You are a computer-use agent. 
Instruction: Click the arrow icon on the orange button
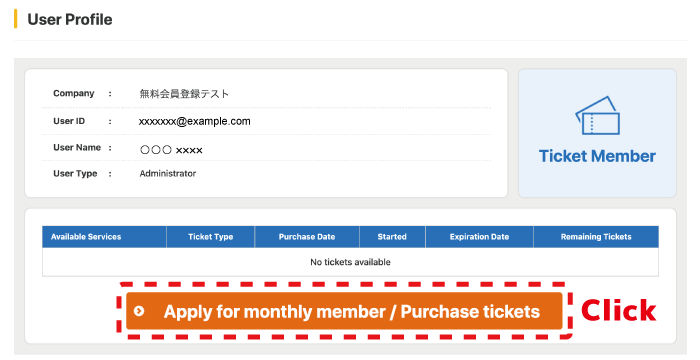[x=139, y=311]
